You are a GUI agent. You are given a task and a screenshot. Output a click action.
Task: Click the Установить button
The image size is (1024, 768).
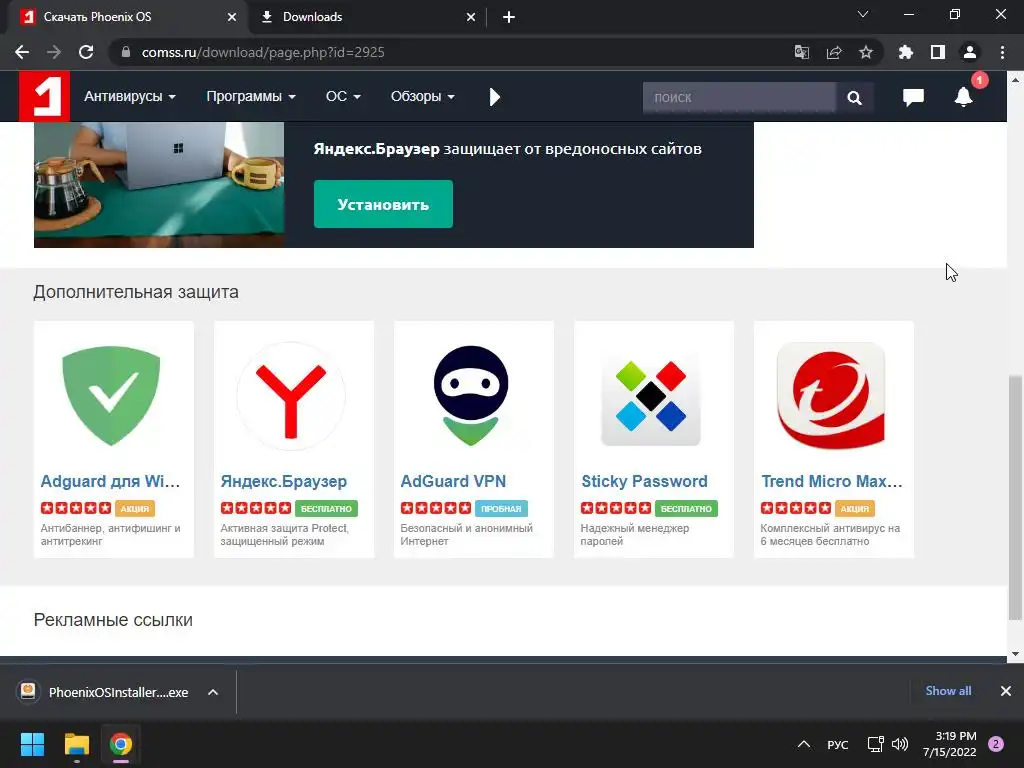[383, 204]
